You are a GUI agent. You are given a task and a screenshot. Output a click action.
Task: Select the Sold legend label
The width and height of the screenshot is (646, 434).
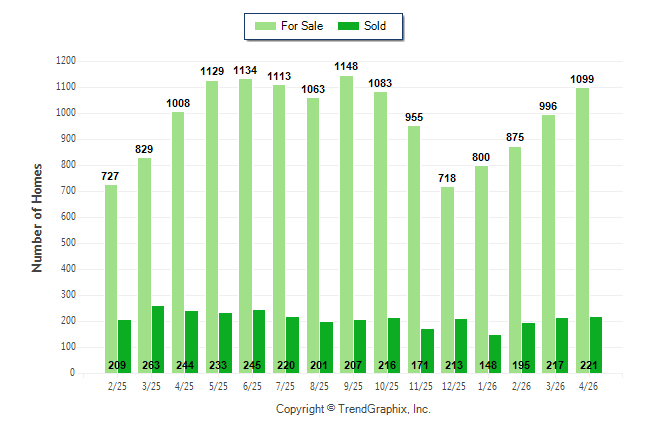(375, 26)
